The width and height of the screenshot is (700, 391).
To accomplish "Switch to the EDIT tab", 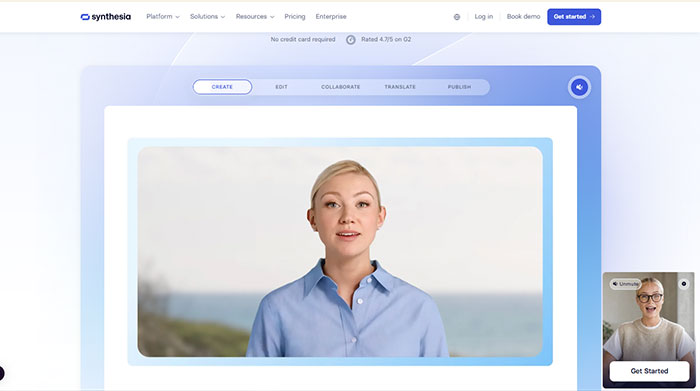I will pos(281,87).
